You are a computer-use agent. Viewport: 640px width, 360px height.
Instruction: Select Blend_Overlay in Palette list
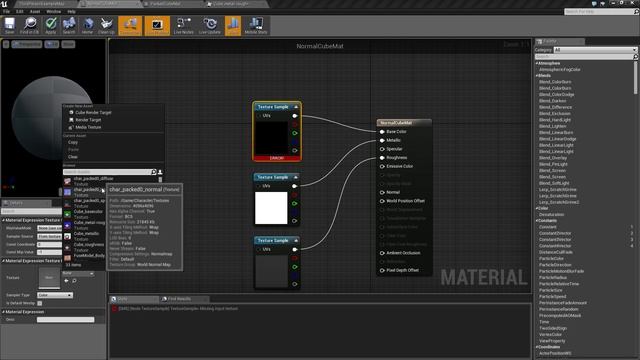(x=553, y=158)
